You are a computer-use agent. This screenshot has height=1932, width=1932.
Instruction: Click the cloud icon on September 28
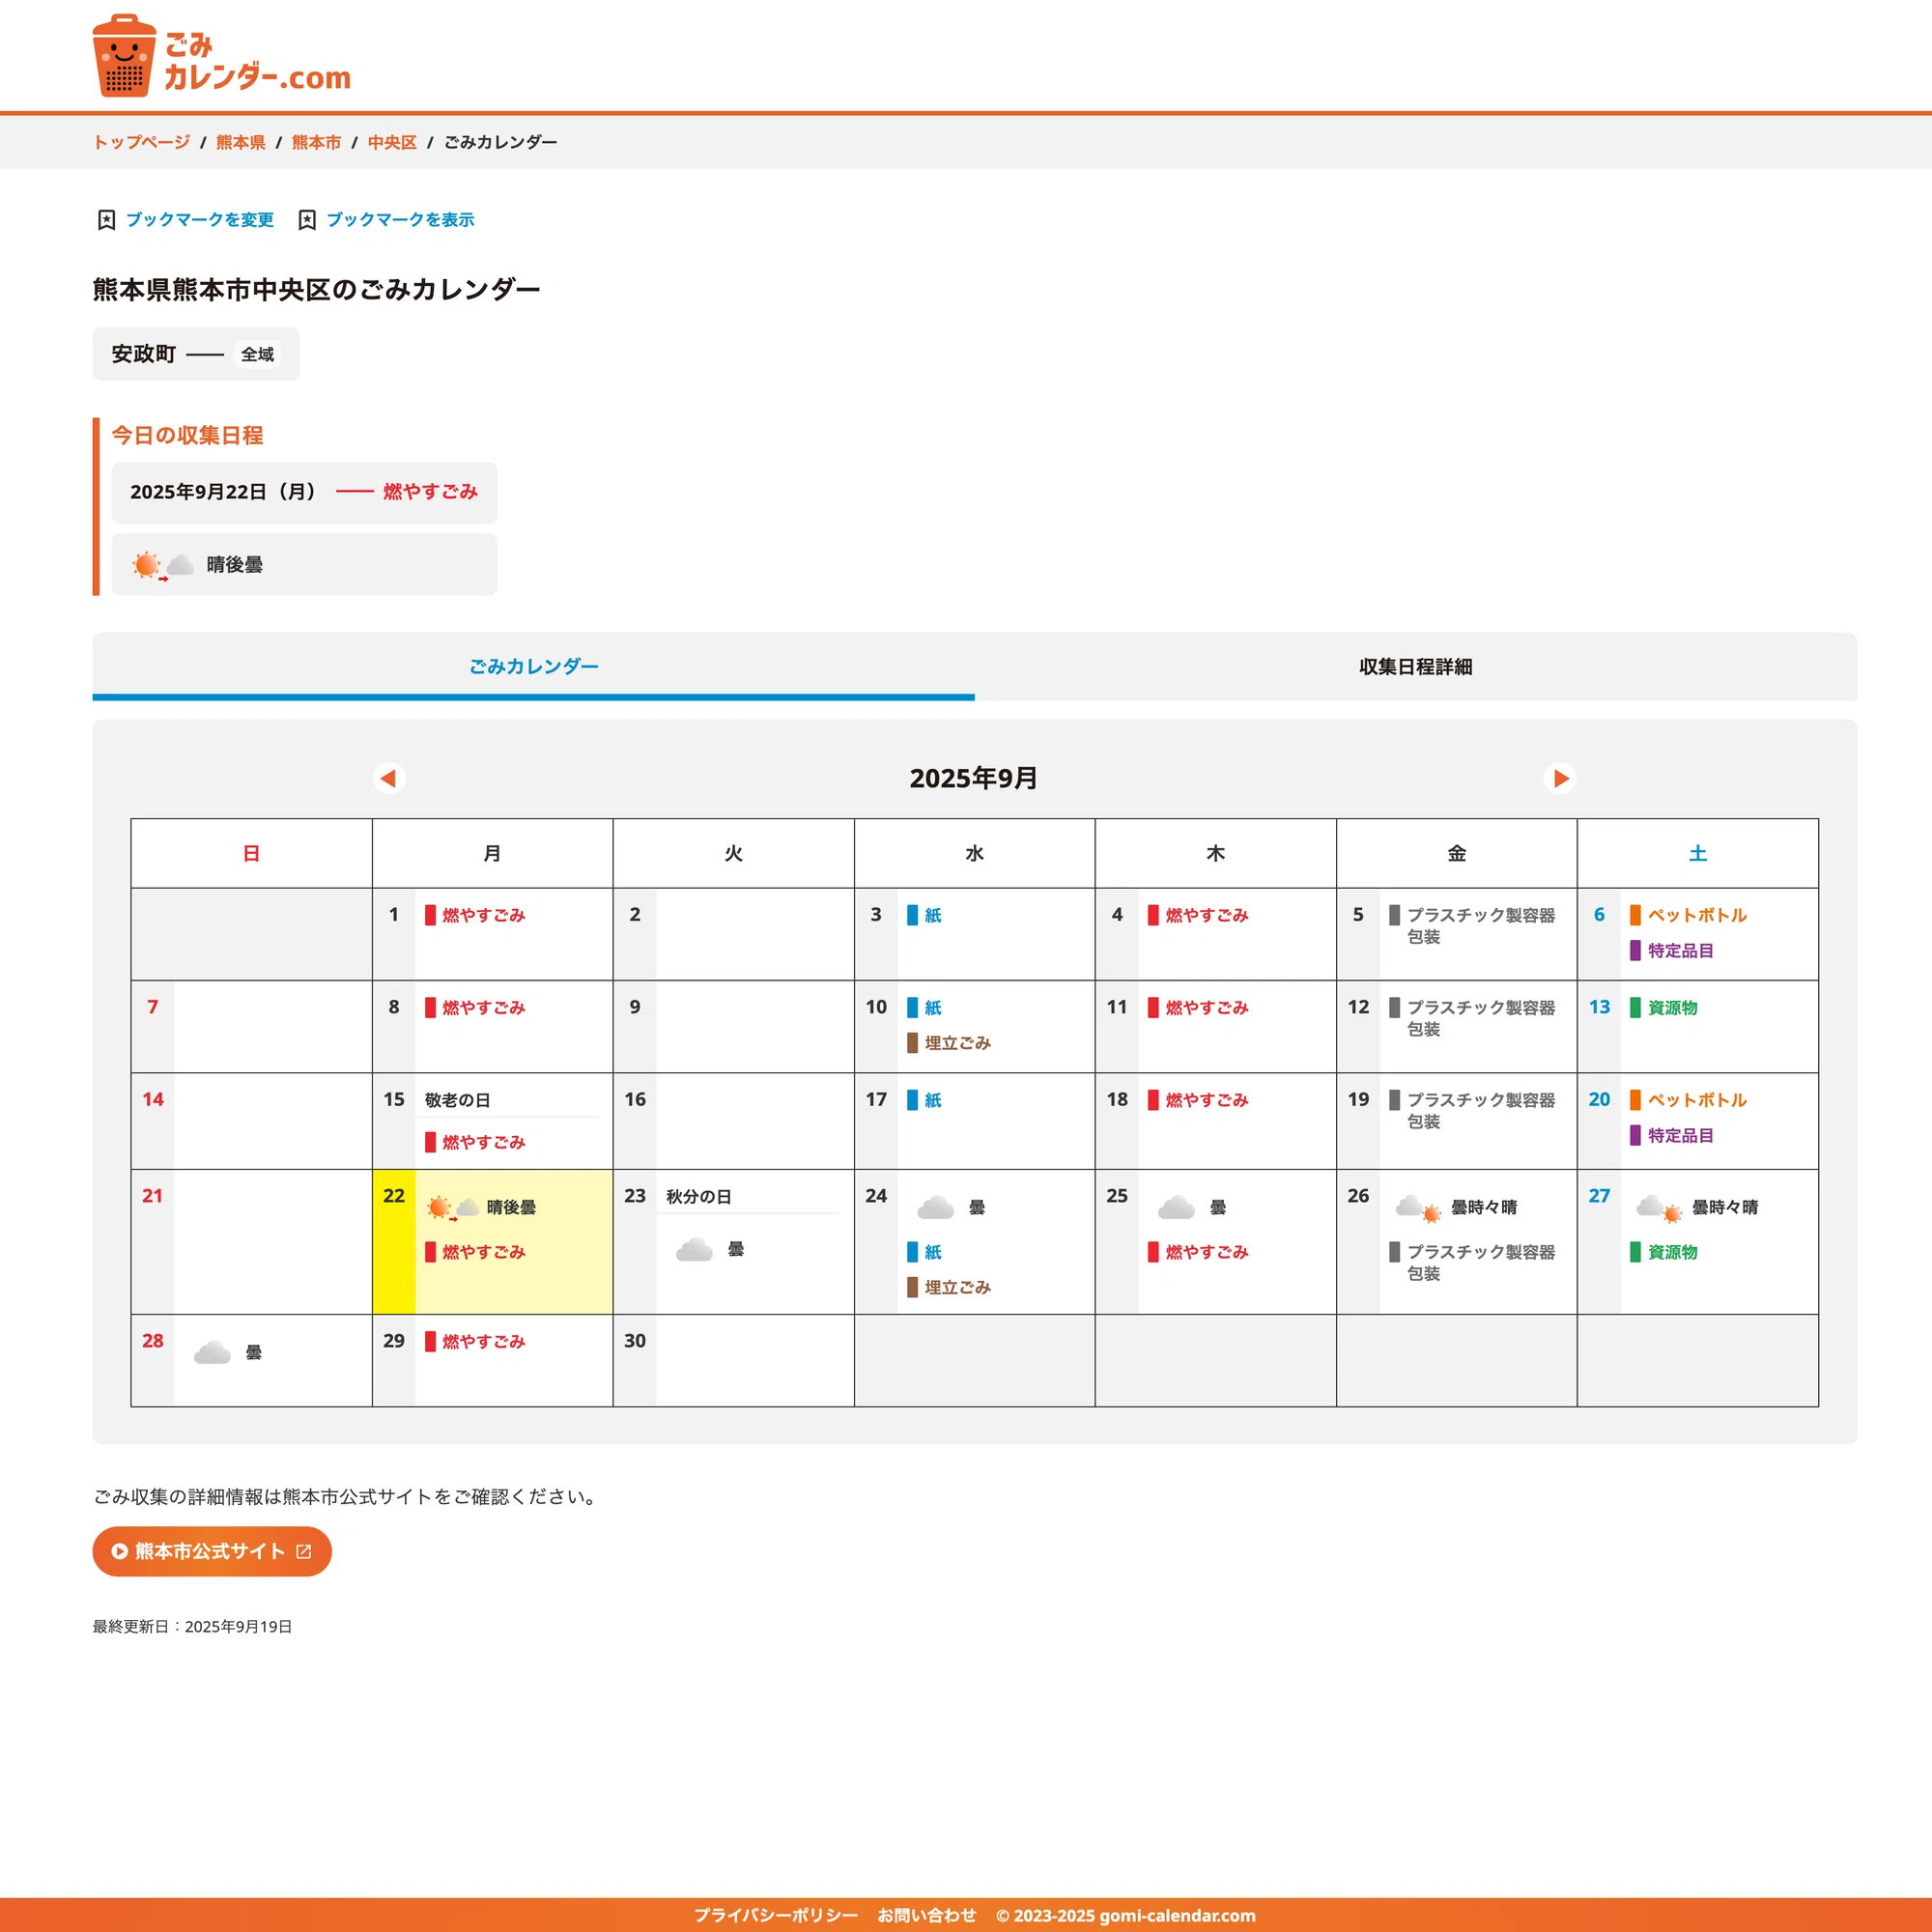tap(212, 1353)
